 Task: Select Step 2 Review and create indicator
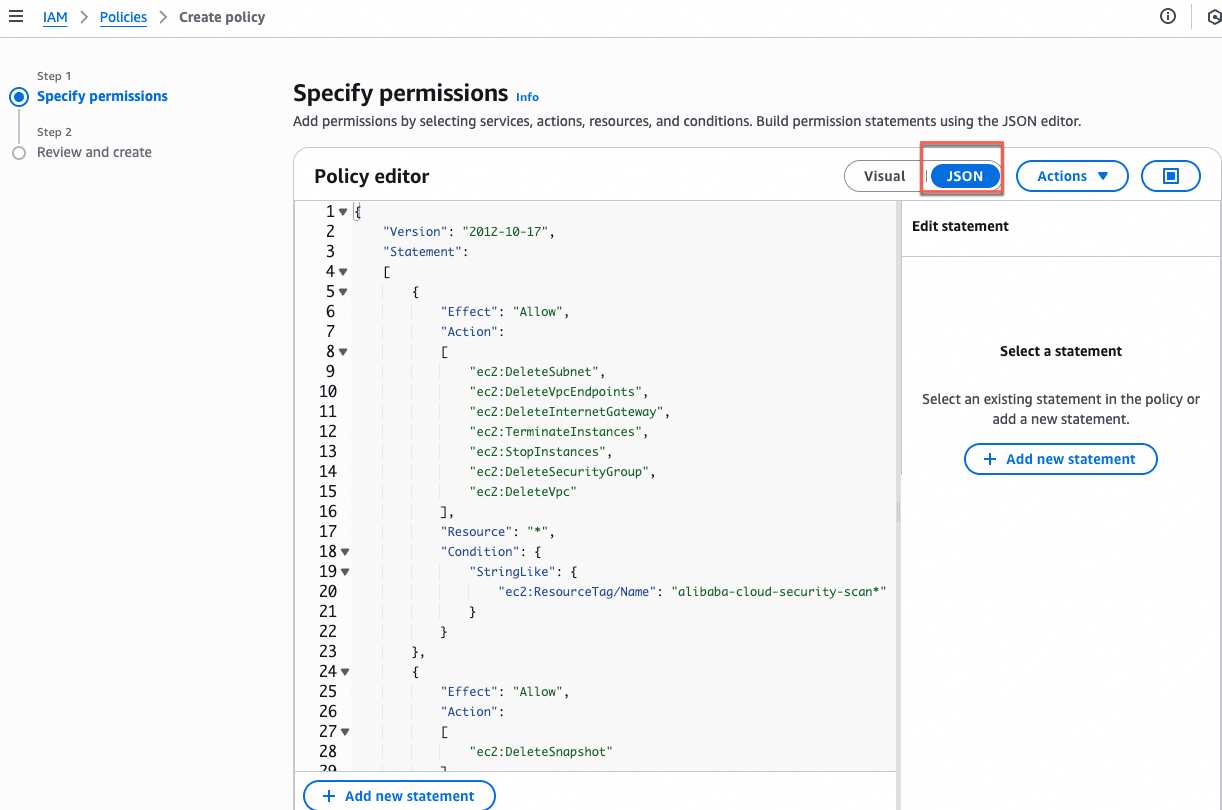(18, 153)
